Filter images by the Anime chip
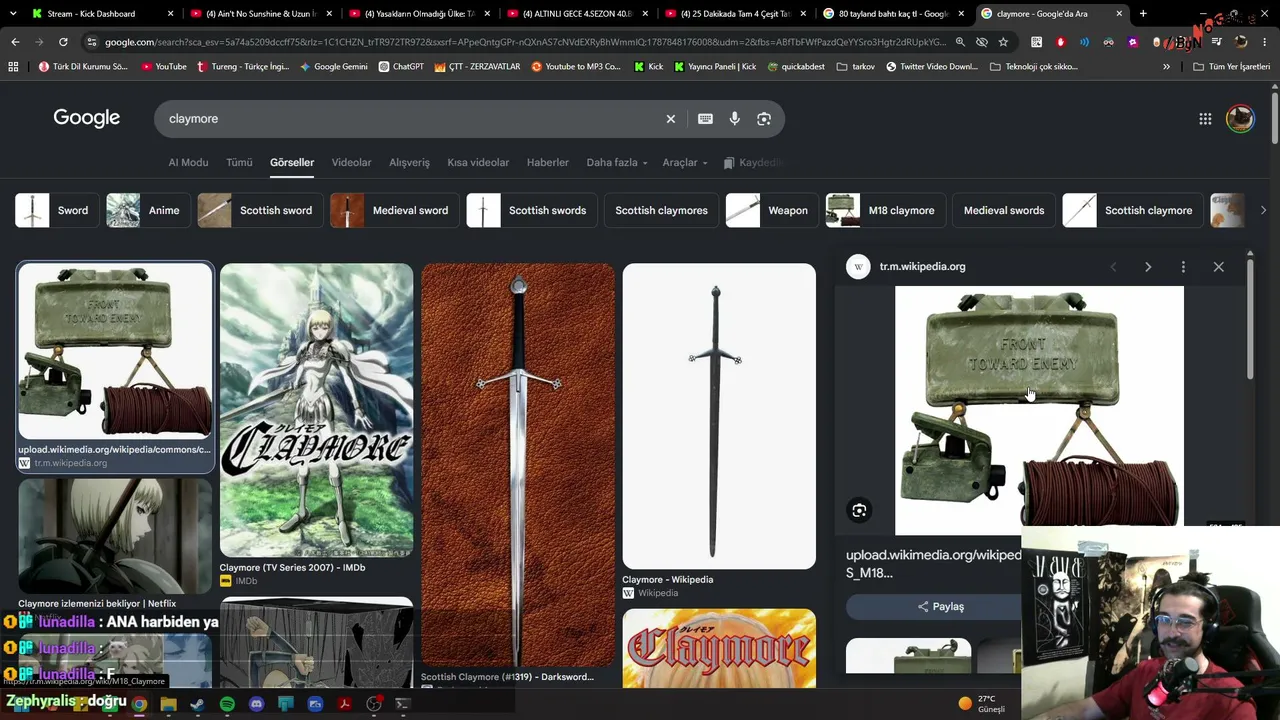 [x=148, y=211]
